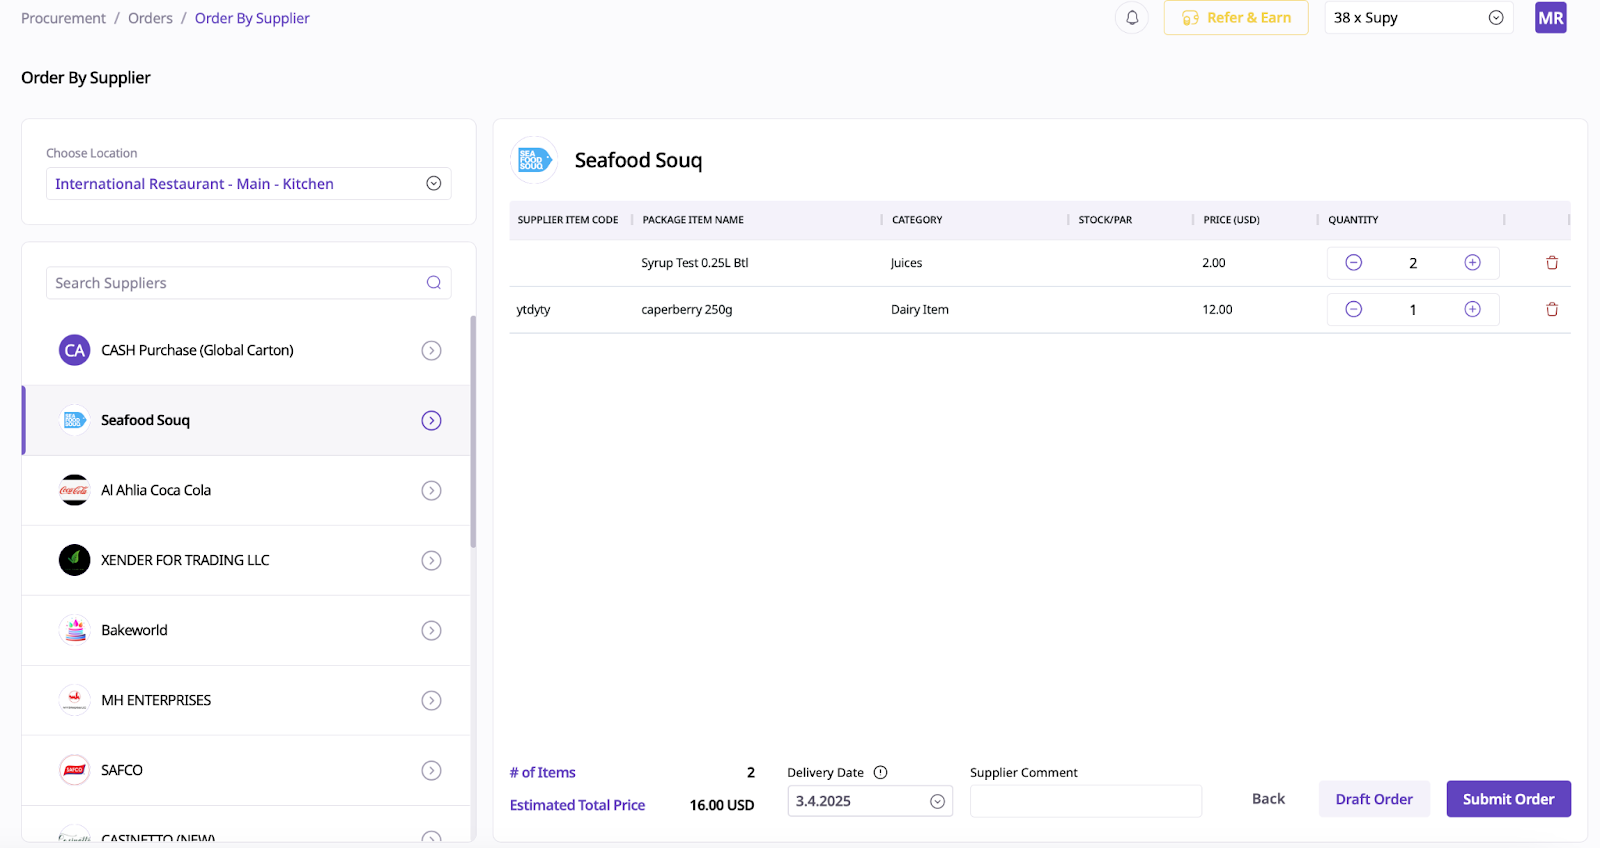Click the Seafood Souq header logo

point(534,160)
